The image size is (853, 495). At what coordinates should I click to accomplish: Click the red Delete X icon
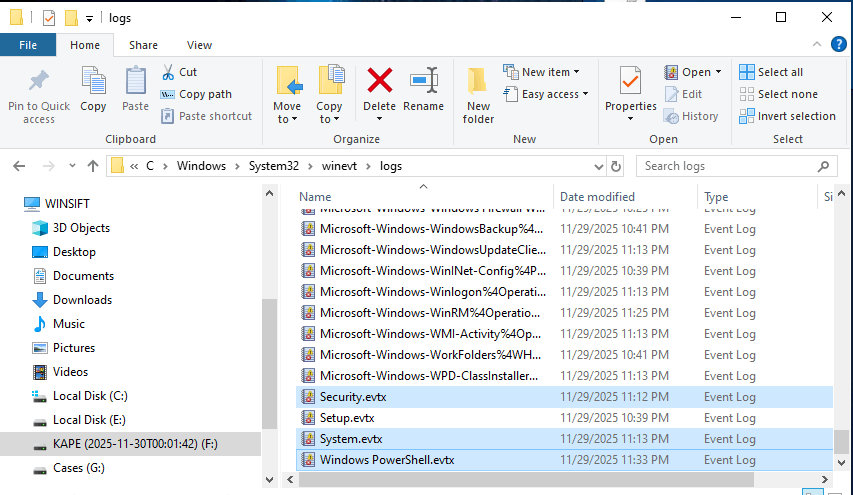380,80
